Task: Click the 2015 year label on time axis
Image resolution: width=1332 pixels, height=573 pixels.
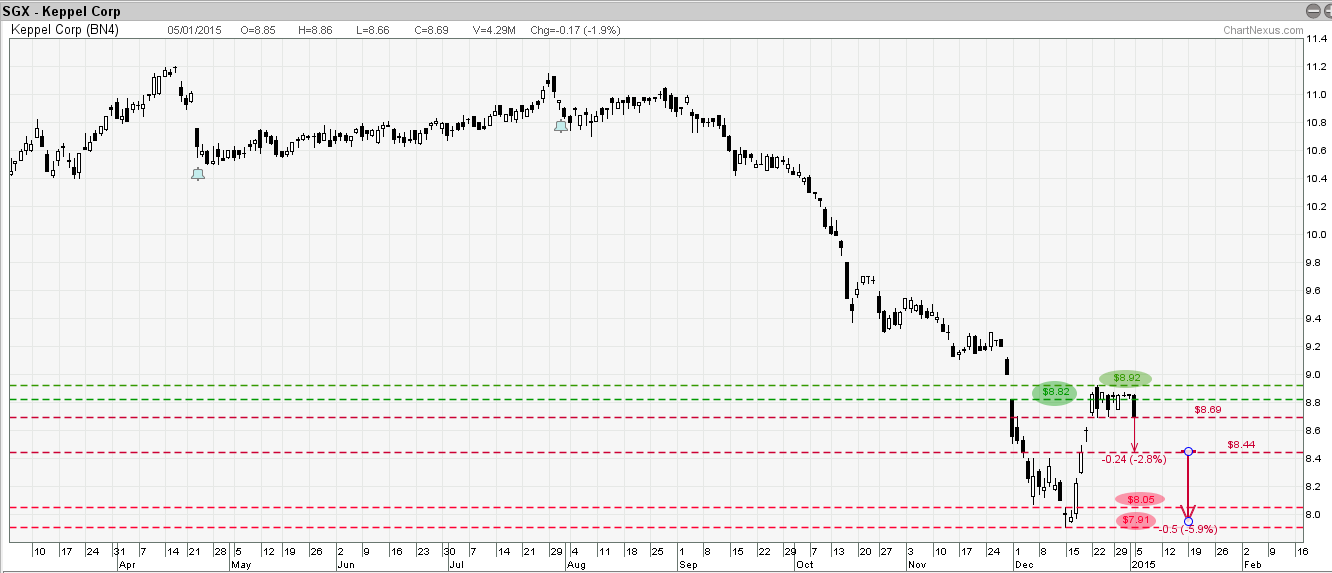Action: point(1143,565)
